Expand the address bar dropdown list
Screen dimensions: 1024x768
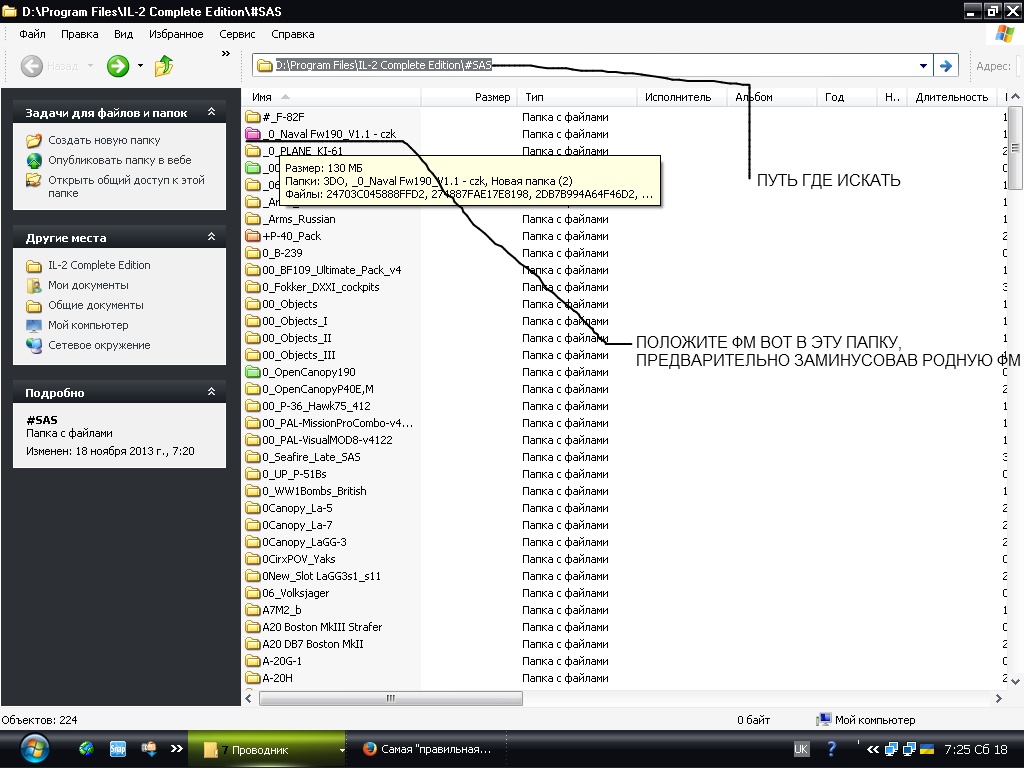coord(923,65)
